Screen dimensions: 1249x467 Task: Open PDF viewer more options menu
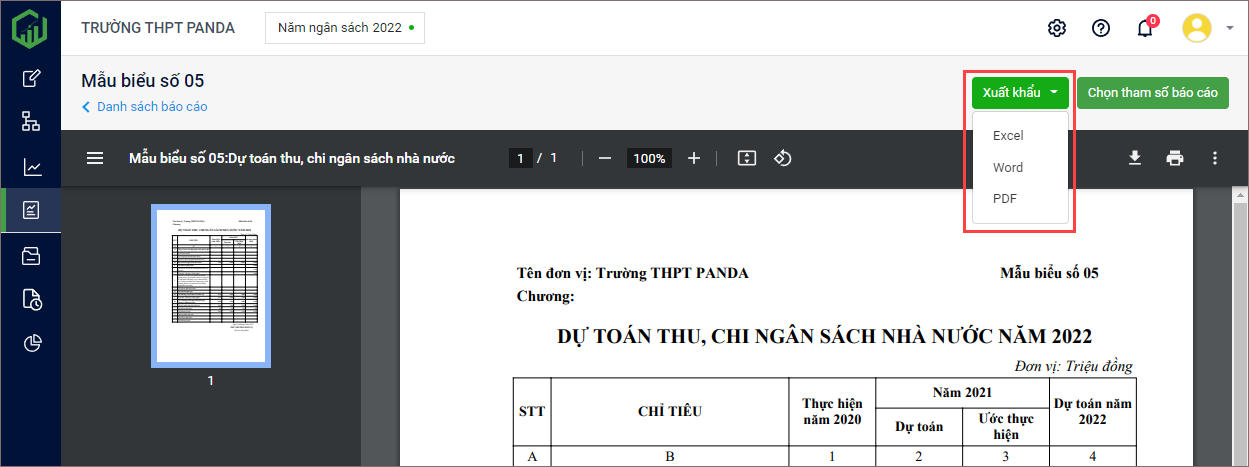(x=1215, y=158)
